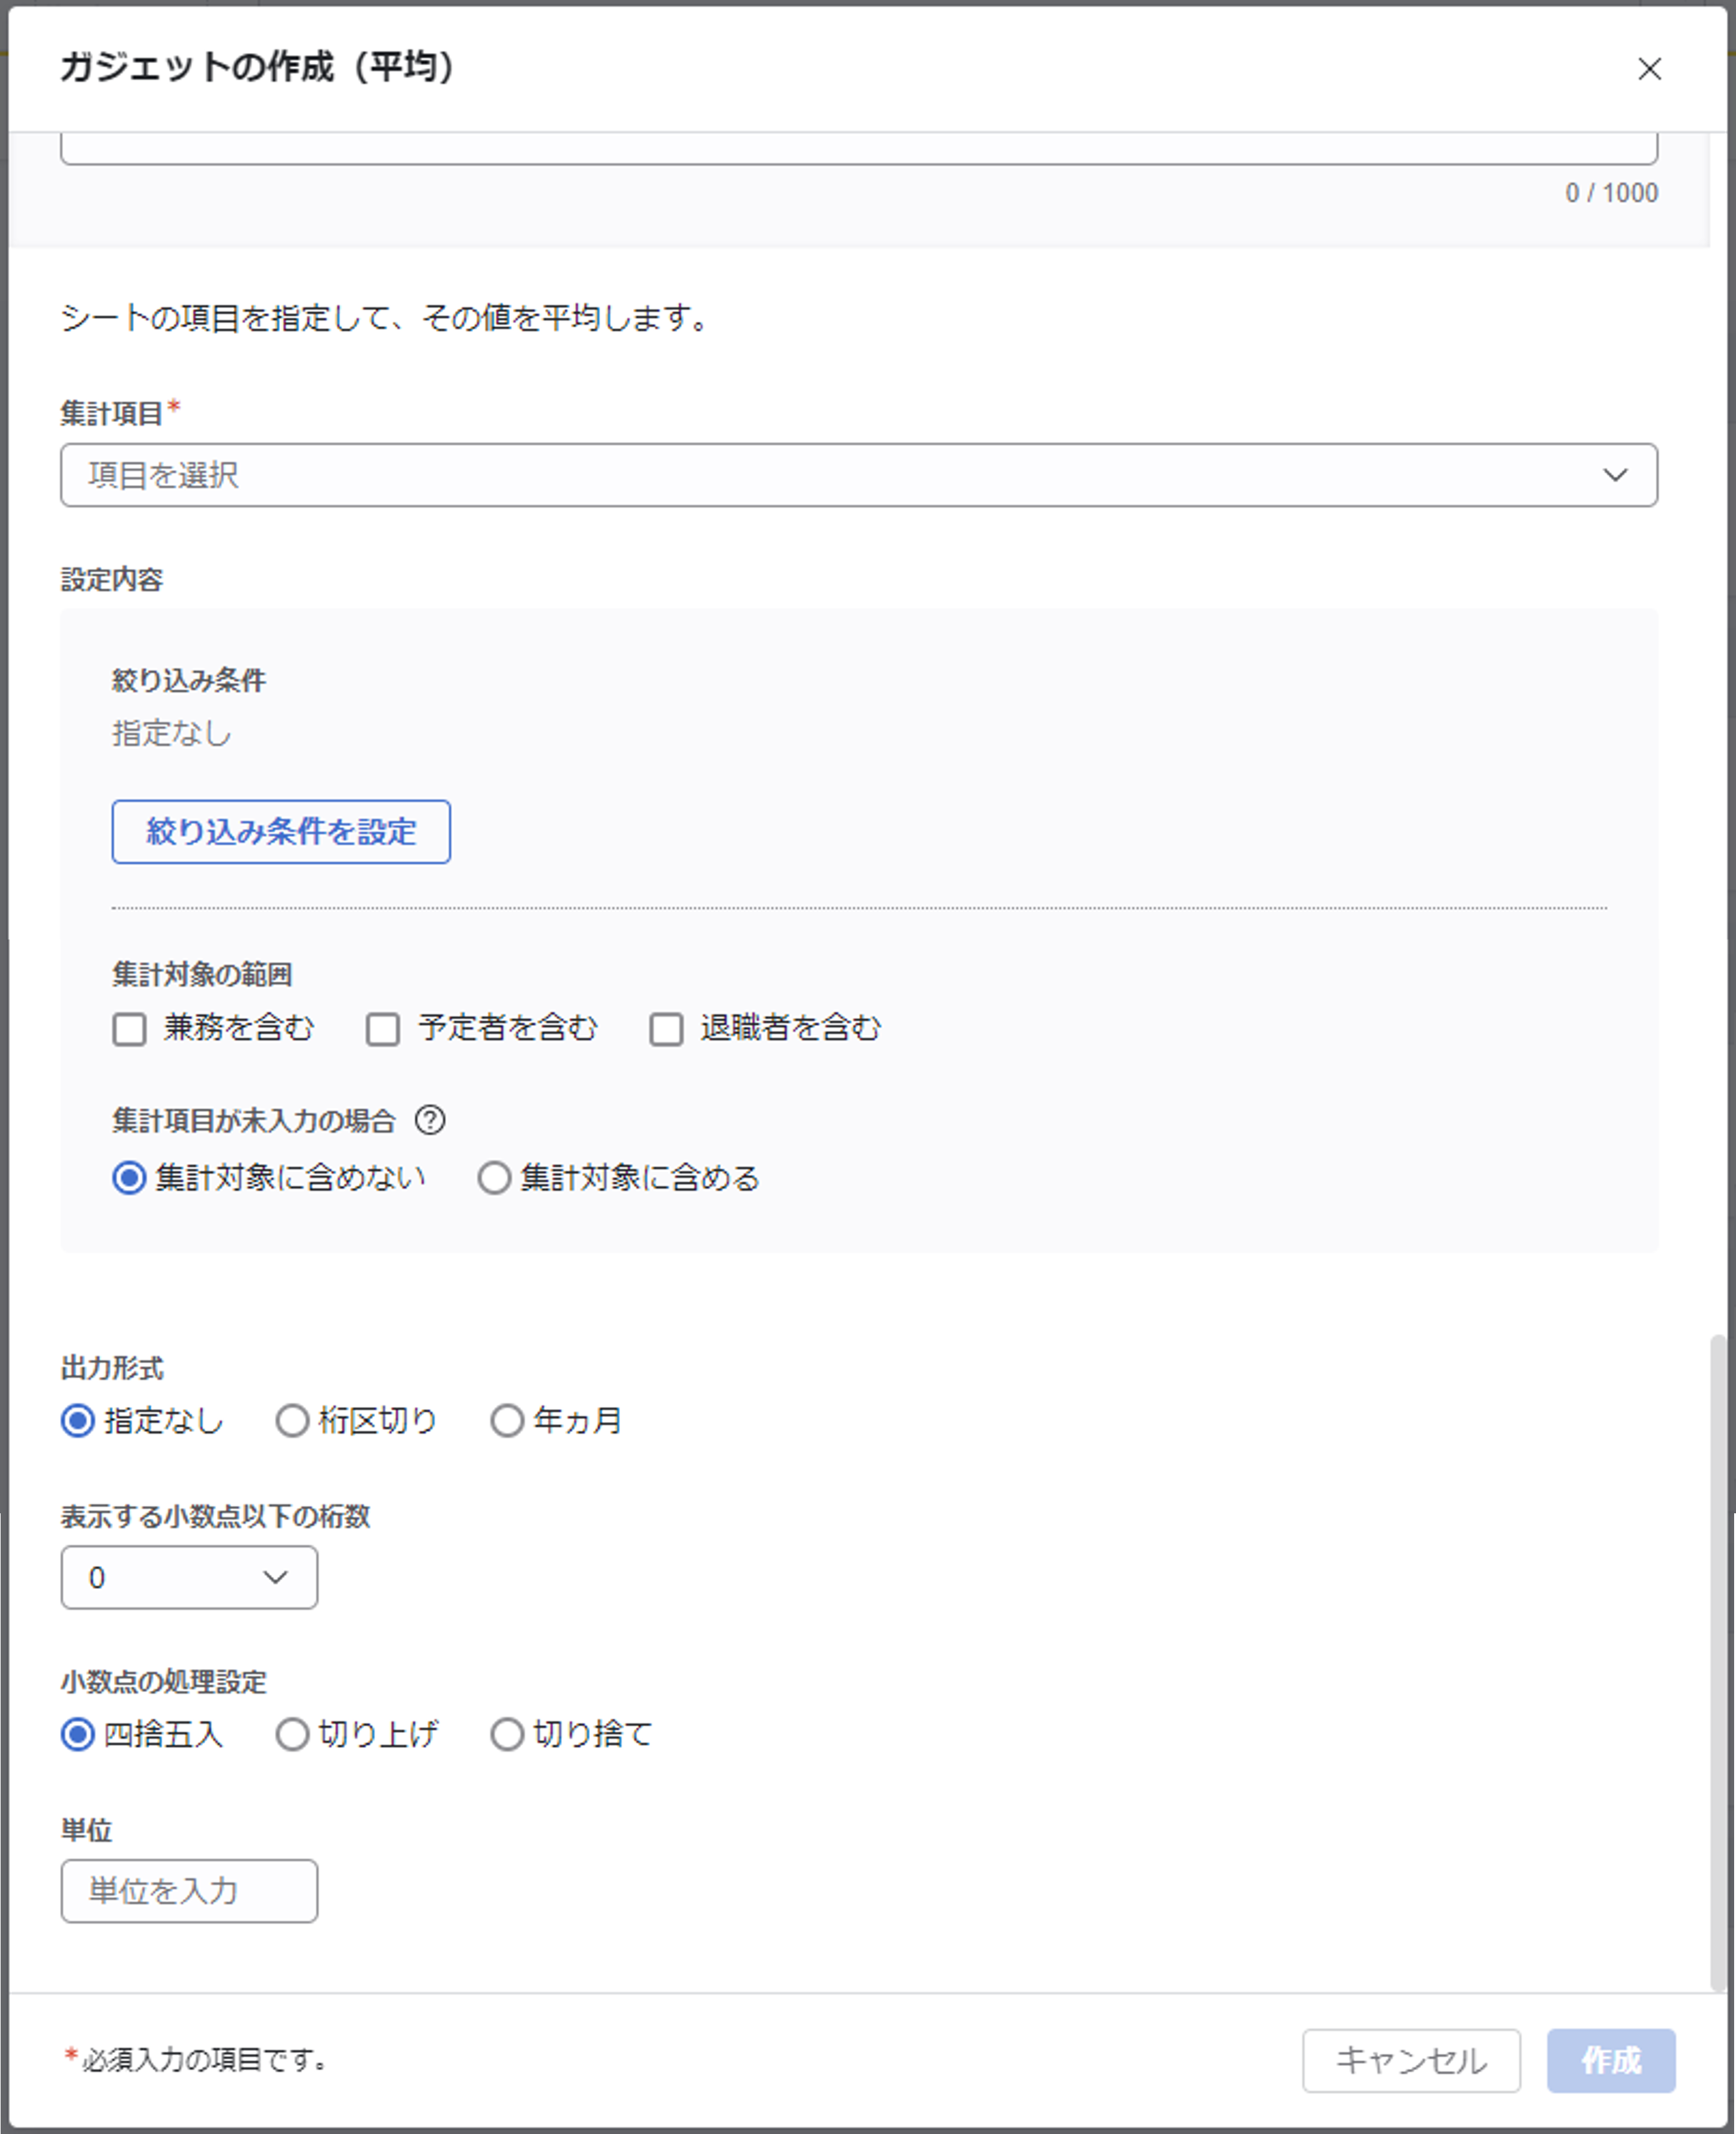
Task: Check the 兼務を含む checkbox
Action: (x=130, y=1029)
